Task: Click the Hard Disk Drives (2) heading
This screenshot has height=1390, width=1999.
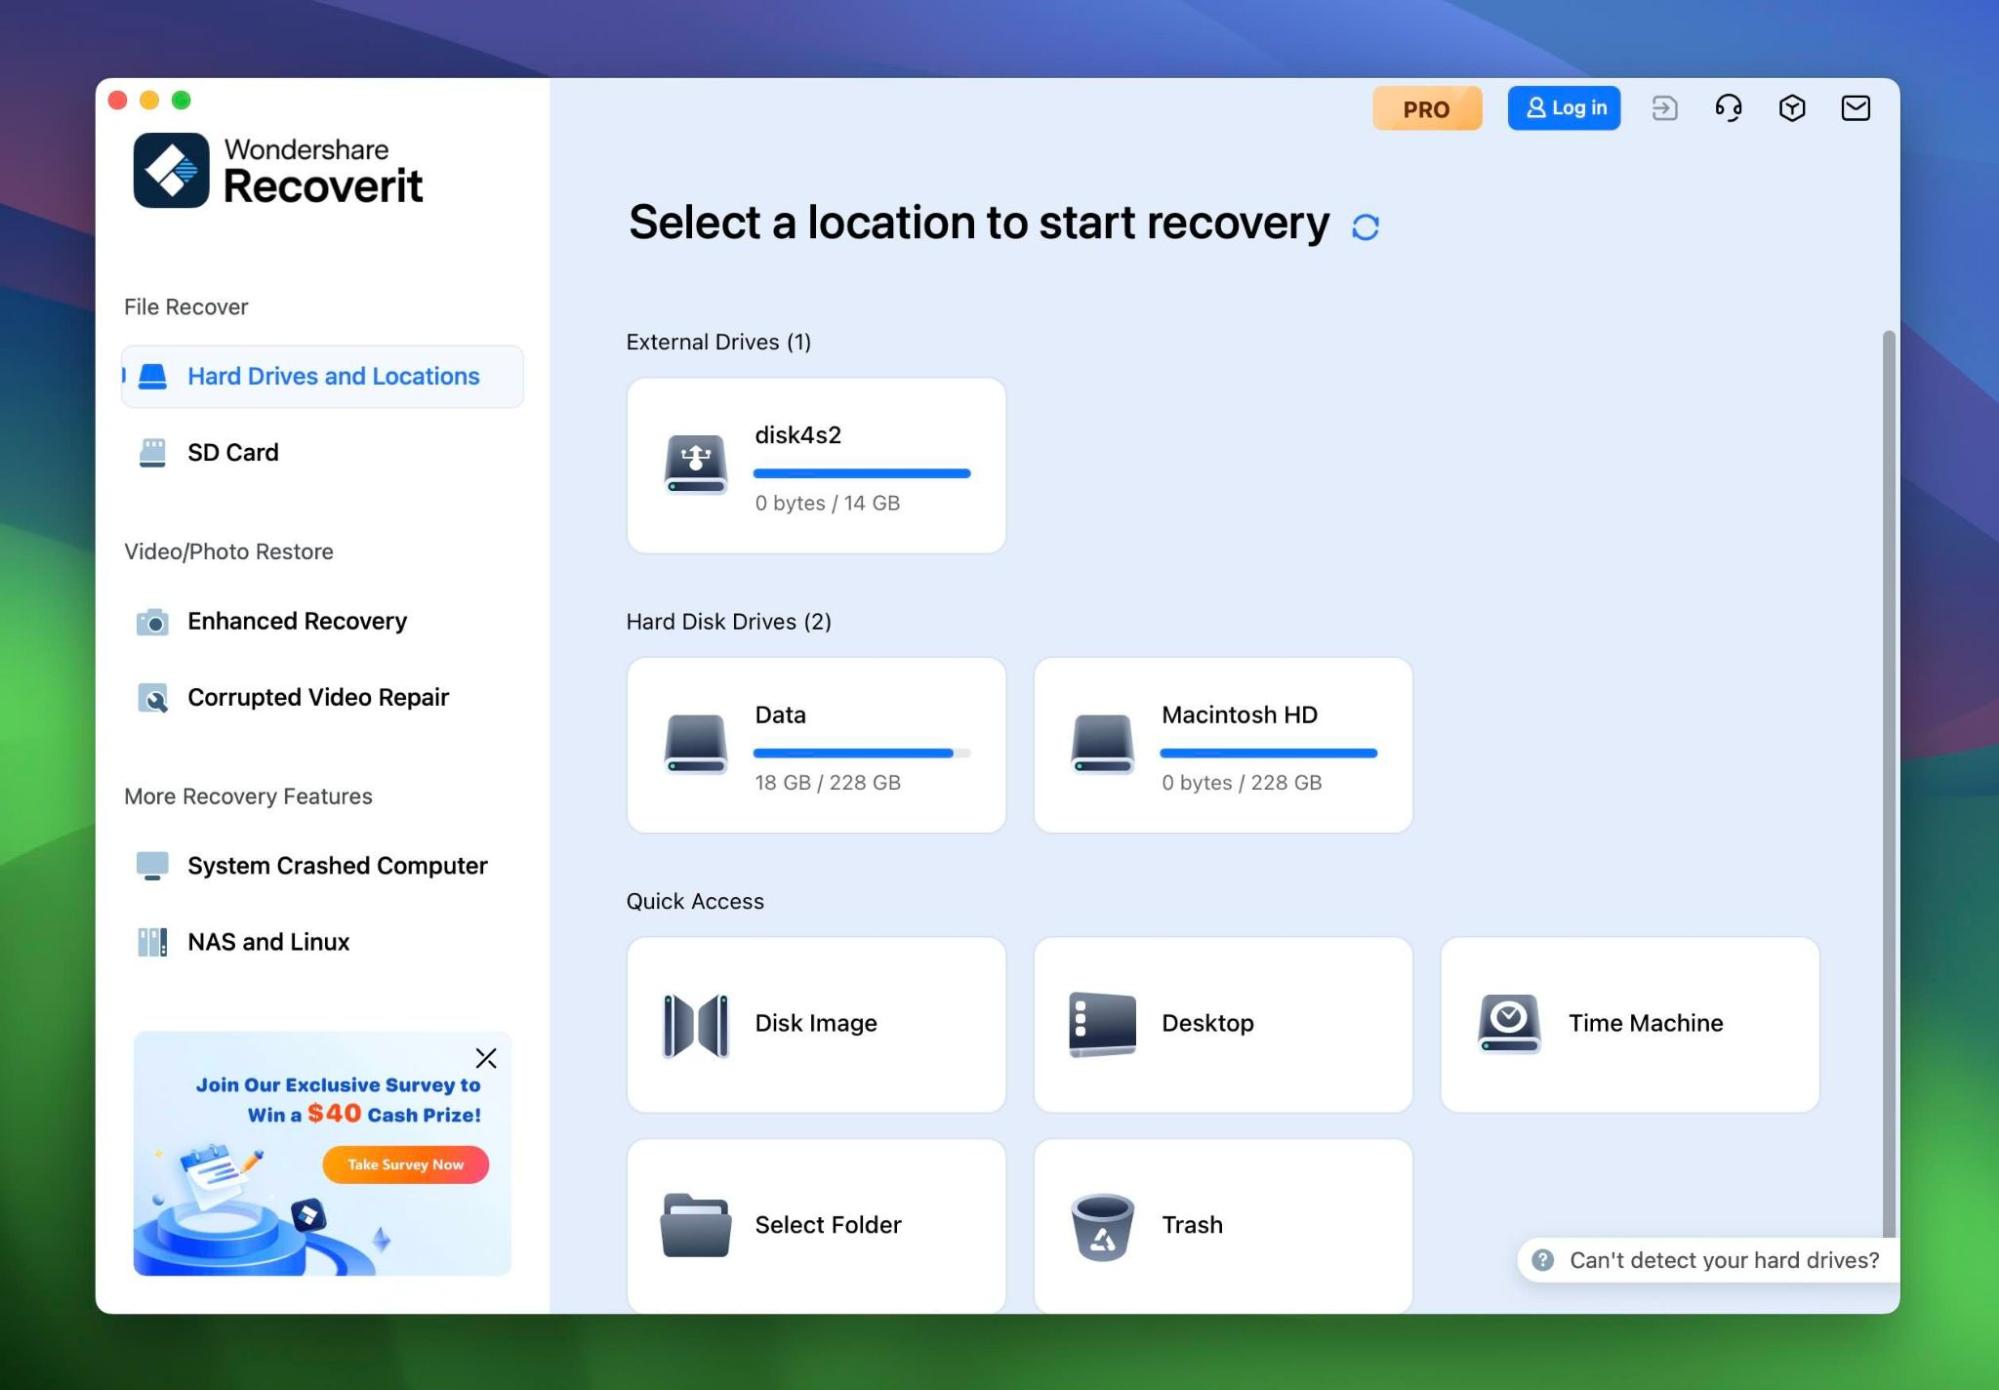Action: pos(728,622)
